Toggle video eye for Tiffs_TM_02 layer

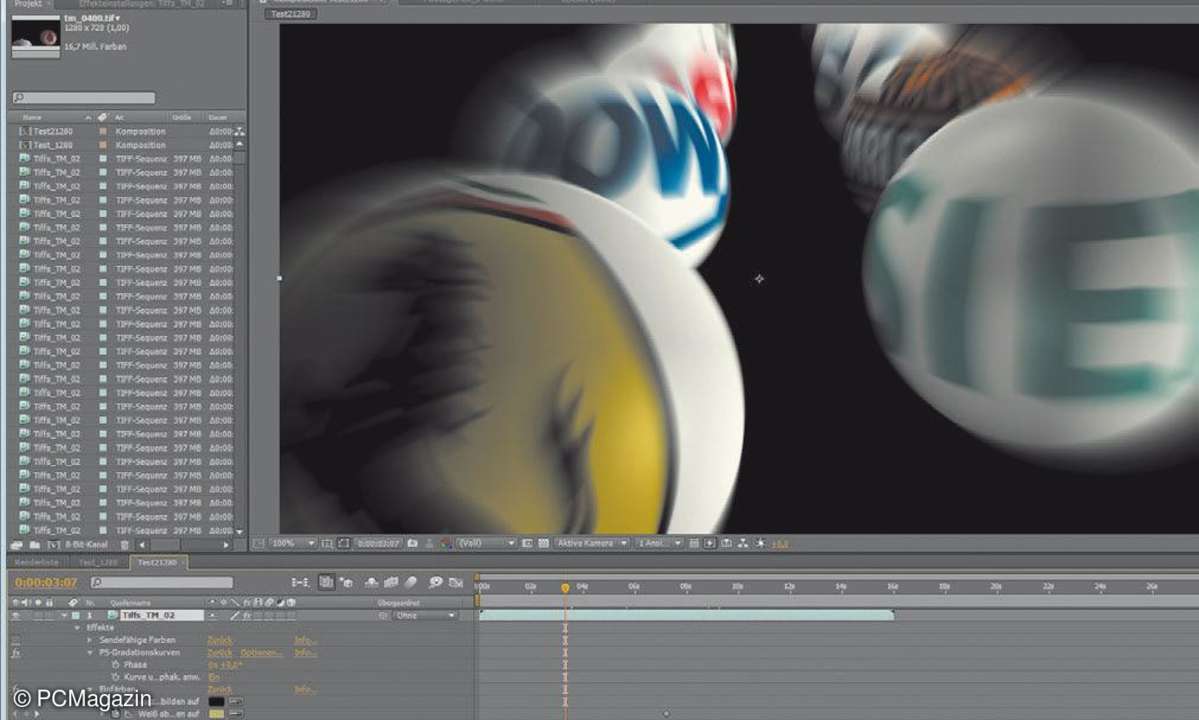(16, 615)
